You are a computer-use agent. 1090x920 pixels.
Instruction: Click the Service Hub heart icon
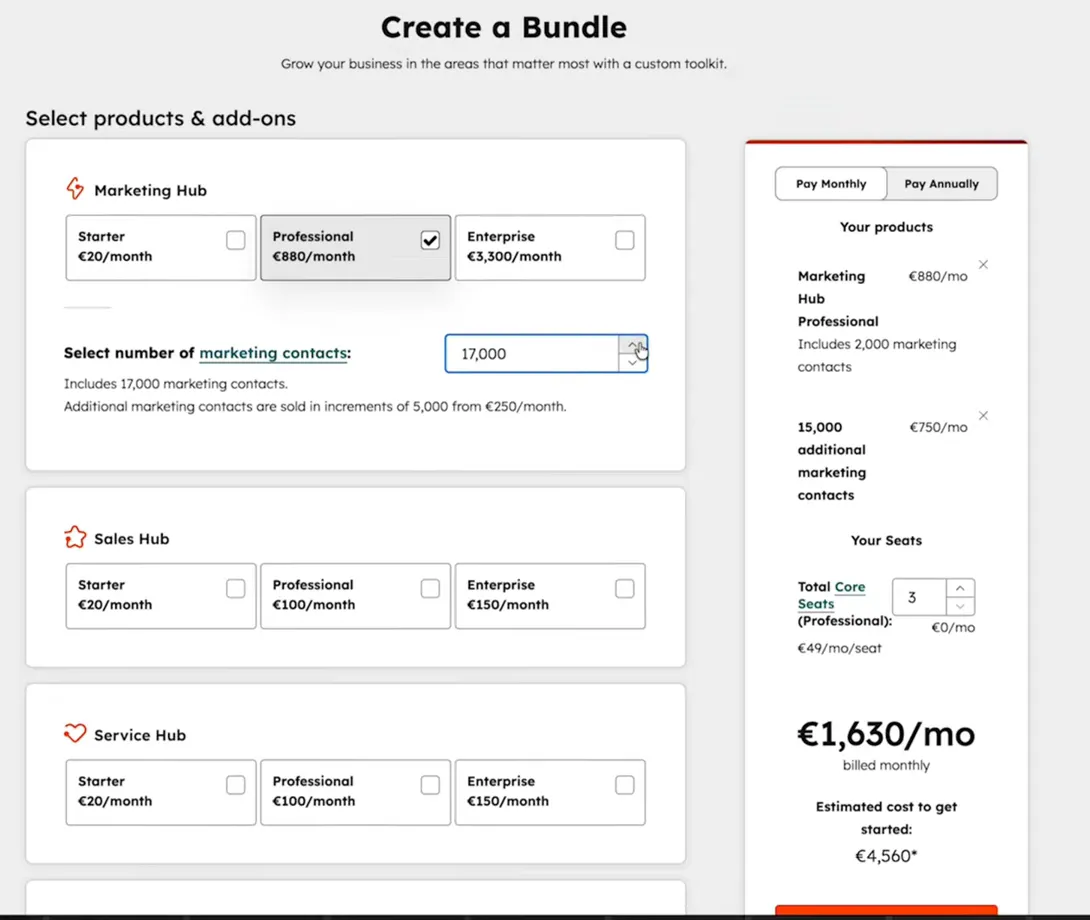tap(75, 733)
